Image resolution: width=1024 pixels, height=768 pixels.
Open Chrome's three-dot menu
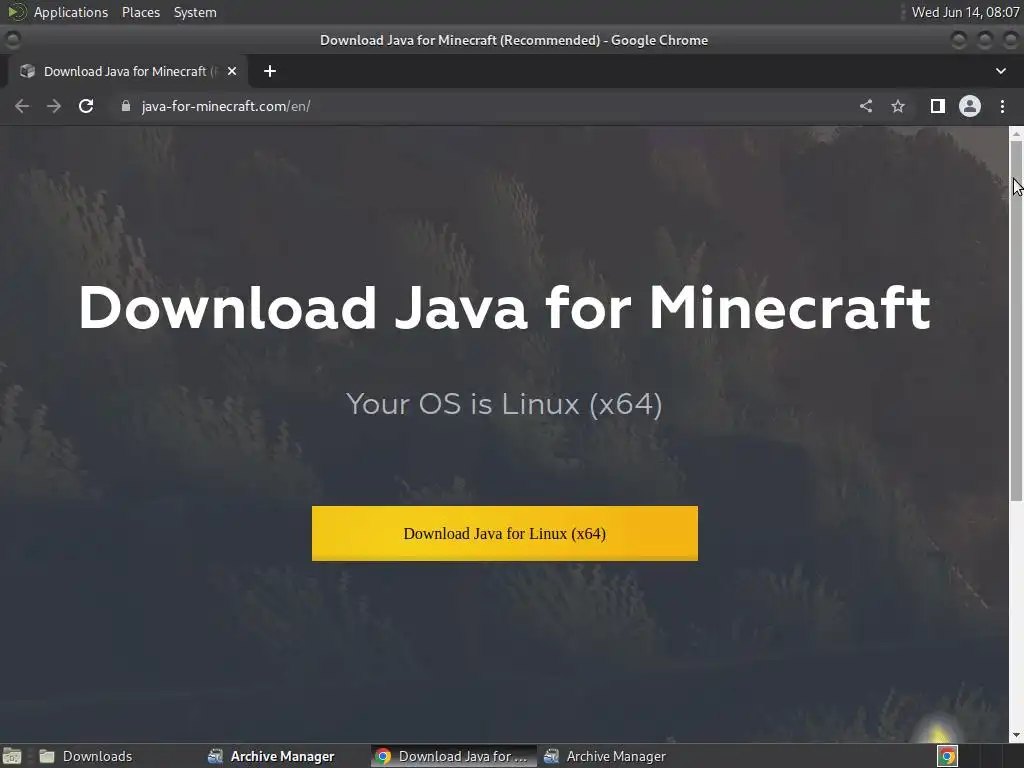coord(1002,106)
